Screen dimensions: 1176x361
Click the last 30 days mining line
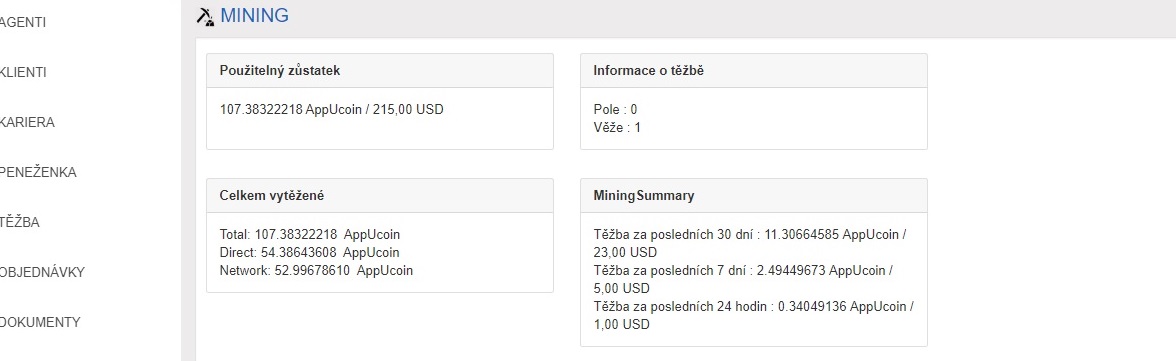pos(750,243)
